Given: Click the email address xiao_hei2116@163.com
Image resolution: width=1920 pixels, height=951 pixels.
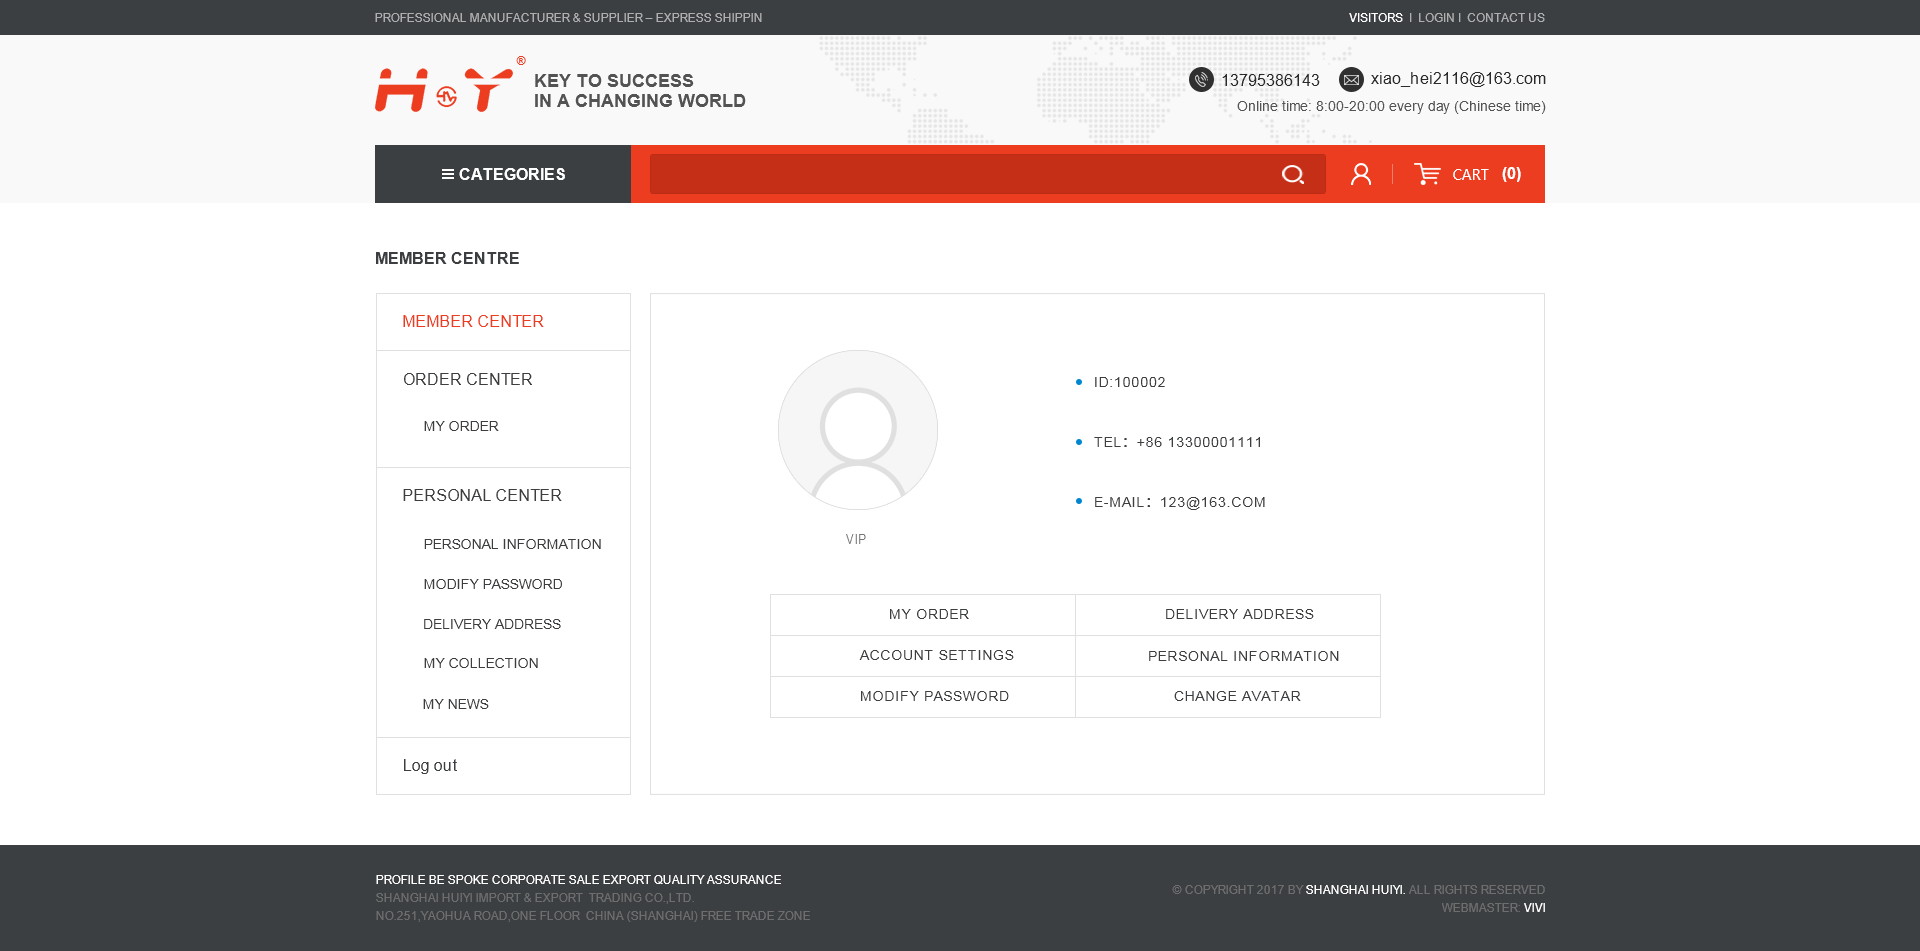Looking at the screenshot, I should [1458, 78].
